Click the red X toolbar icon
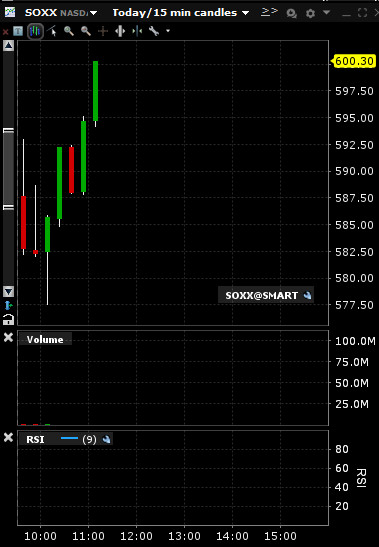This screenshot has width=379, height=547. click(x=6, y=32)
